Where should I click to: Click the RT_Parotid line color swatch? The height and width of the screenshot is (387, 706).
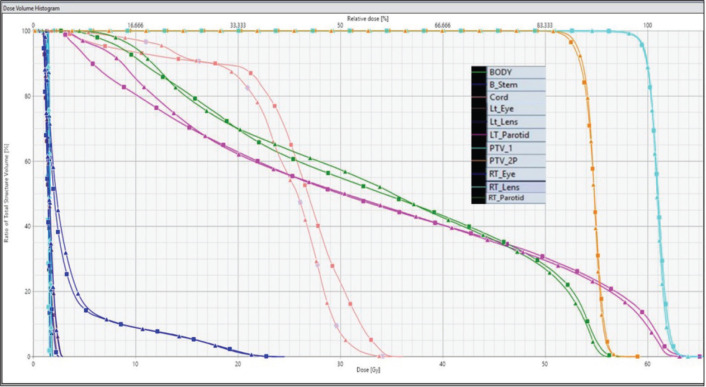[x=479, y=198]
